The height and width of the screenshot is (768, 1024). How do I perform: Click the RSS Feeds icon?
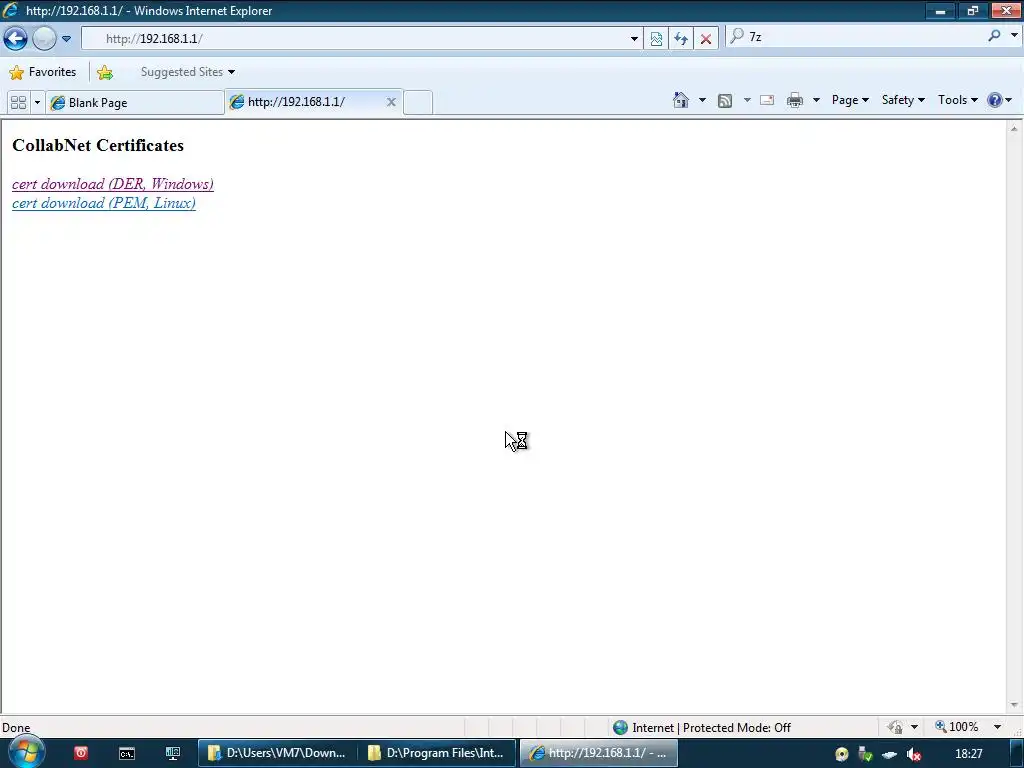(x=725, y=101)
